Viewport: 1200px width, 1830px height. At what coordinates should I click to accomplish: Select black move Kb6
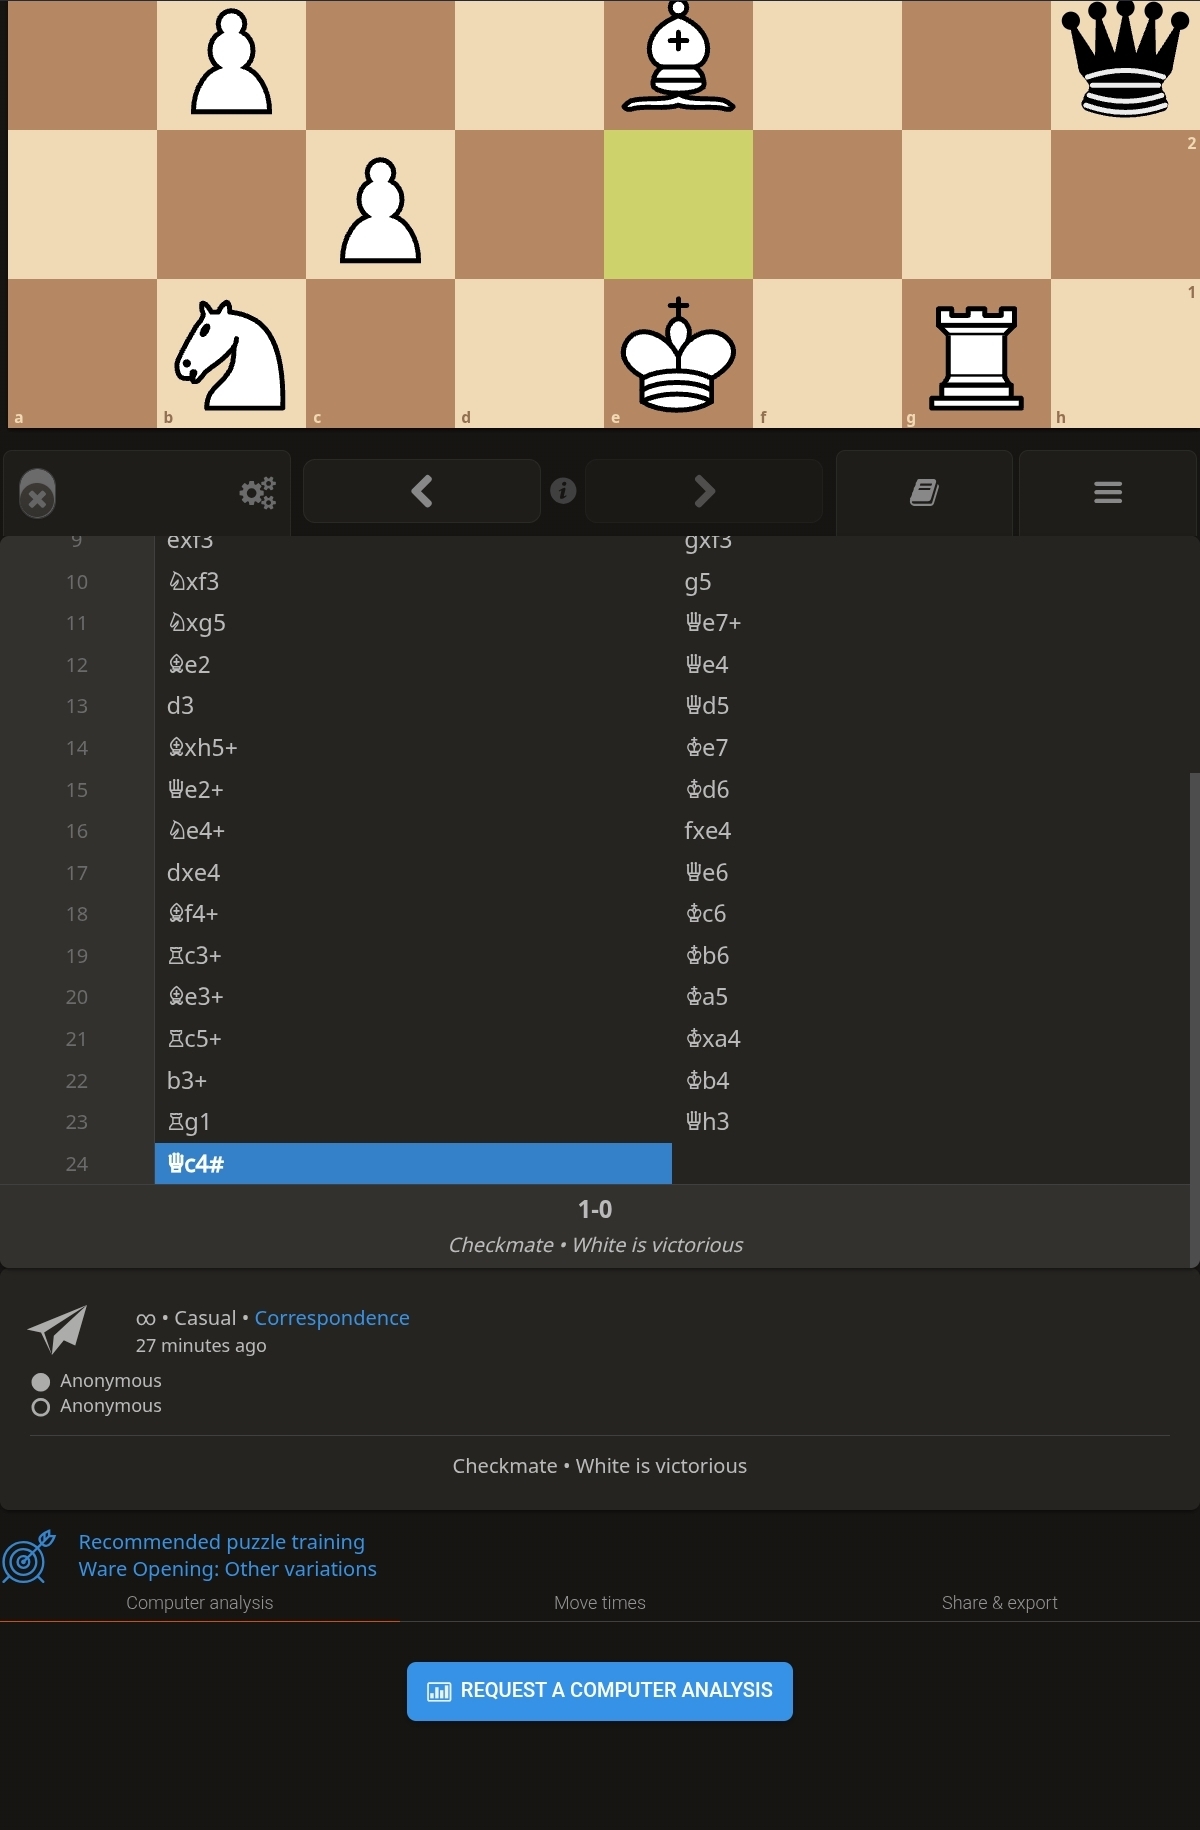930,955
